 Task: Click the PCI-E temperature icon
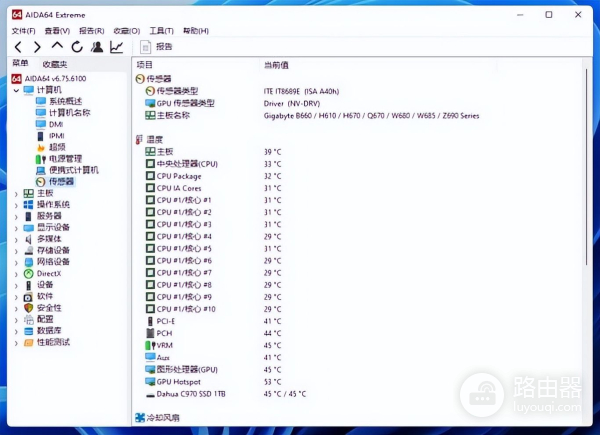[x=150, y=321]
